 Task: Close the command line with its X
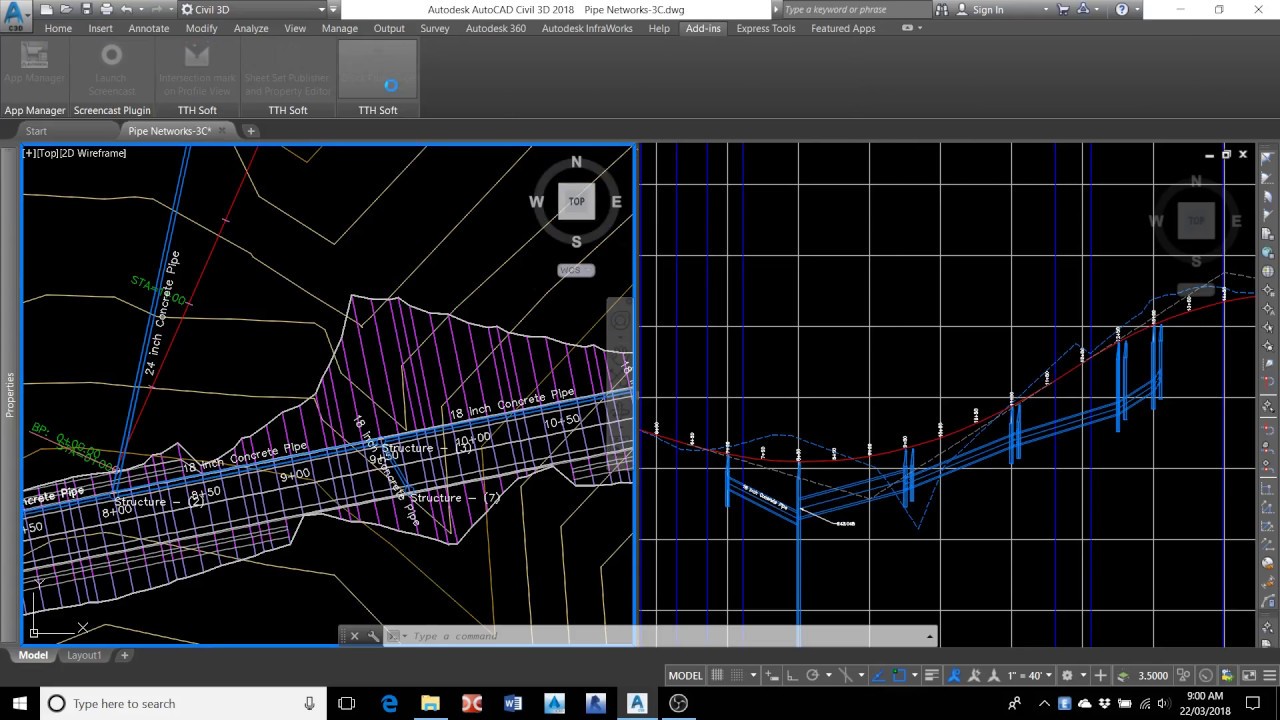354,636
